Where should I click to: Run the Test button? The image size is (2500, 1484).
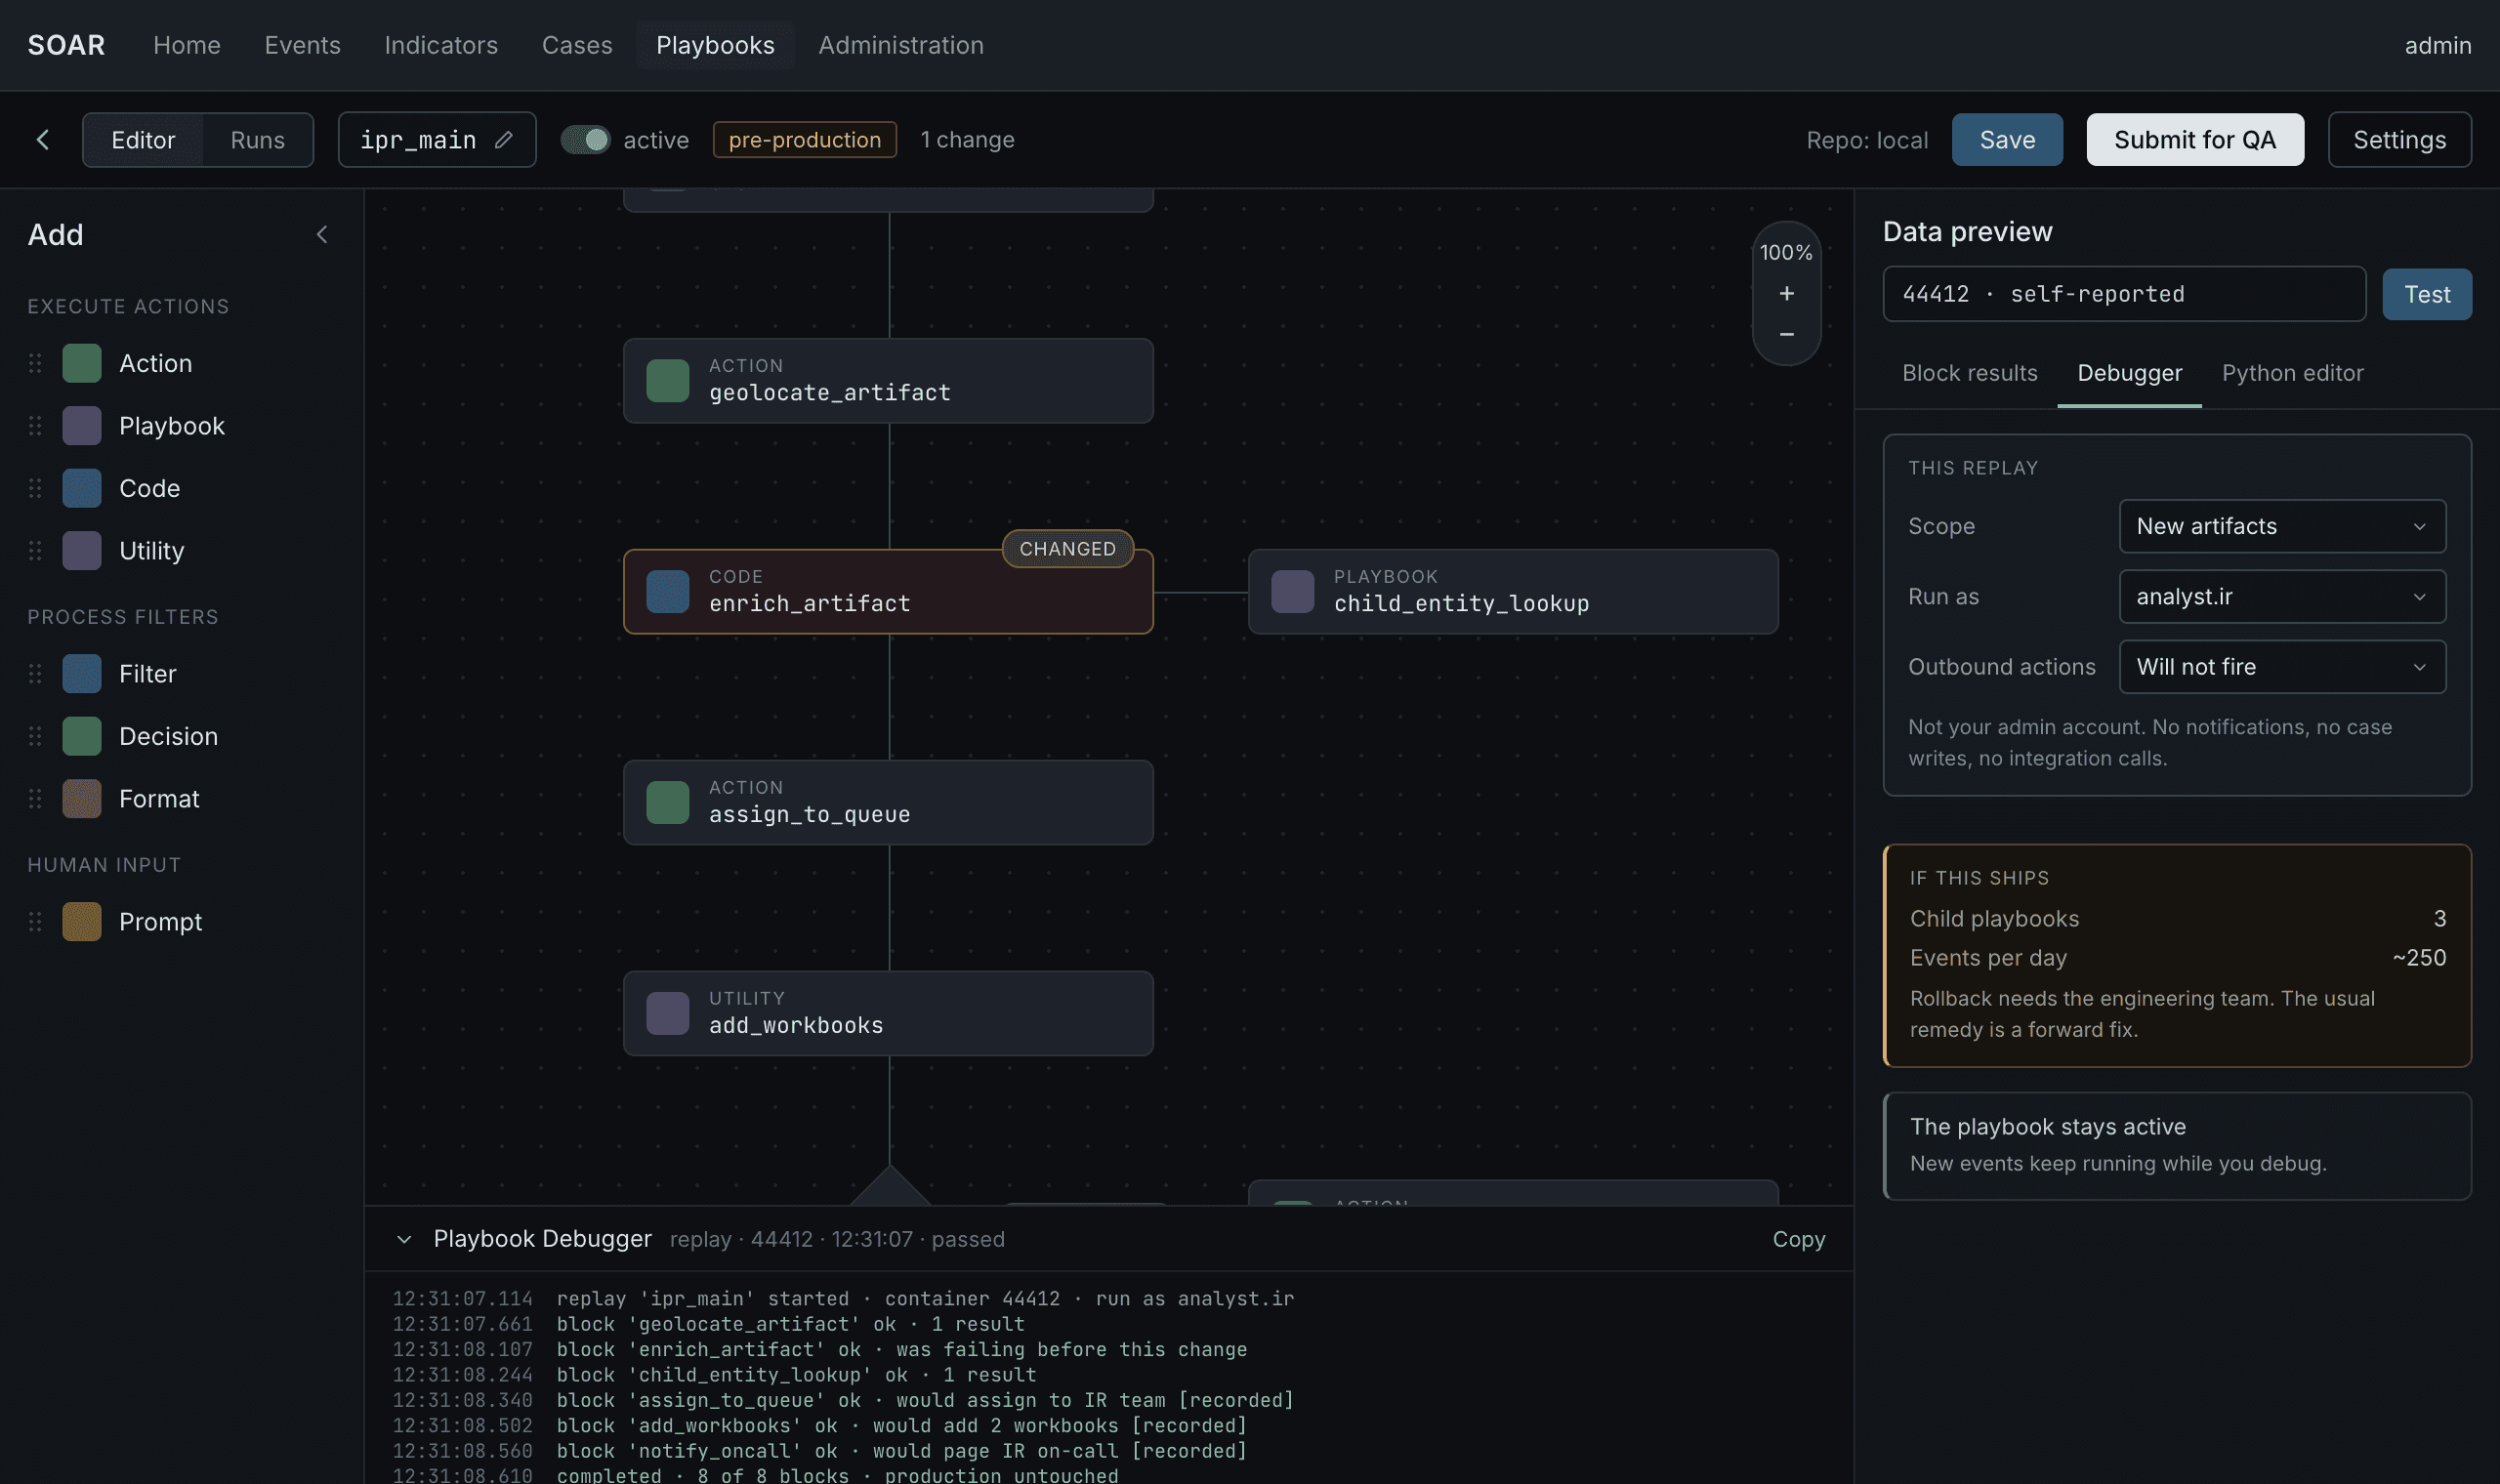pos(2427,294)
